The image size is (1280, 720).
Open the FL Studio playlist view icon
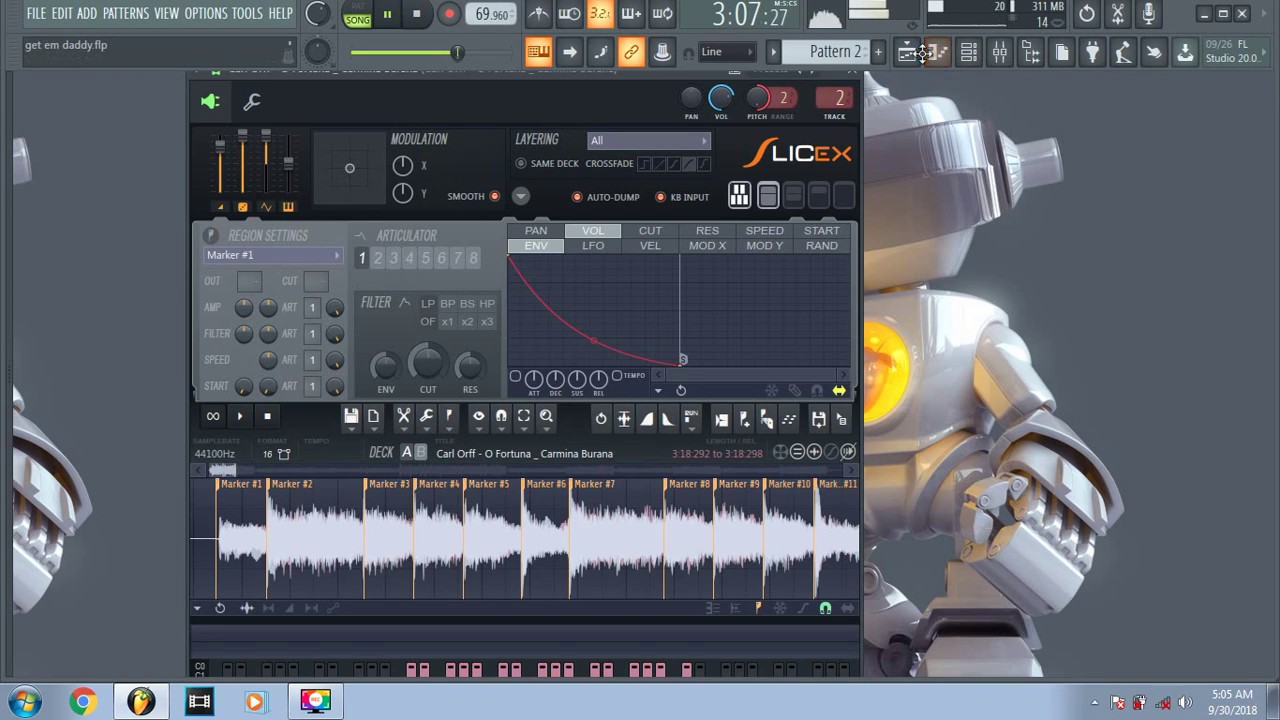coord(907,52)
